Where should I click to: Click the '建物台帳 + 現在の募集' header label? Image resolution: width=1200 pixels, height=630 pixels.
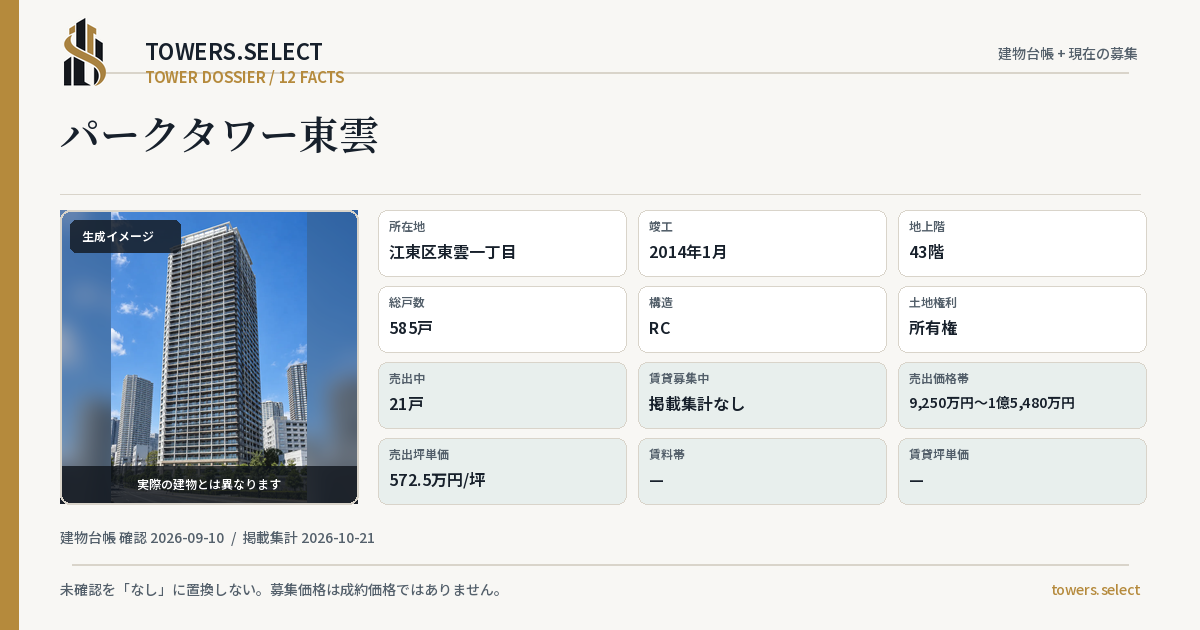click(1068, 54)
